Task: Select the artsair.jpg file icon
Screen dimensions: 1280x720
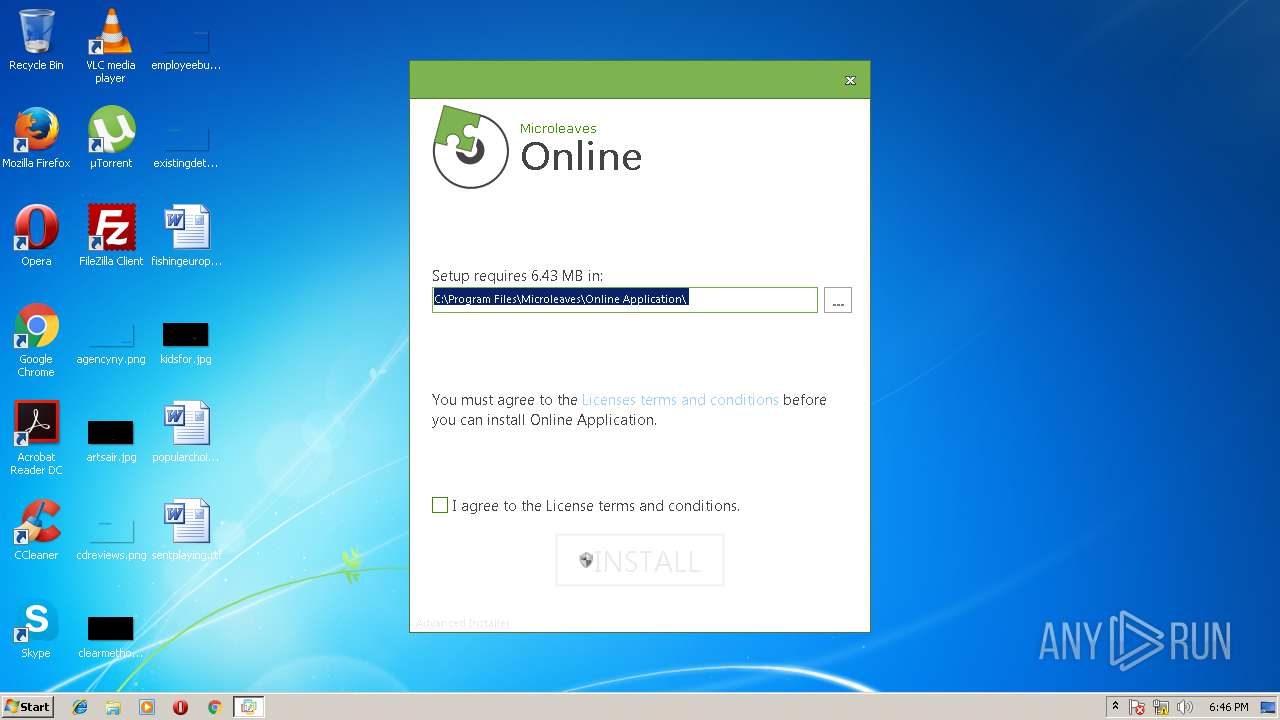Action: [110, 438]
